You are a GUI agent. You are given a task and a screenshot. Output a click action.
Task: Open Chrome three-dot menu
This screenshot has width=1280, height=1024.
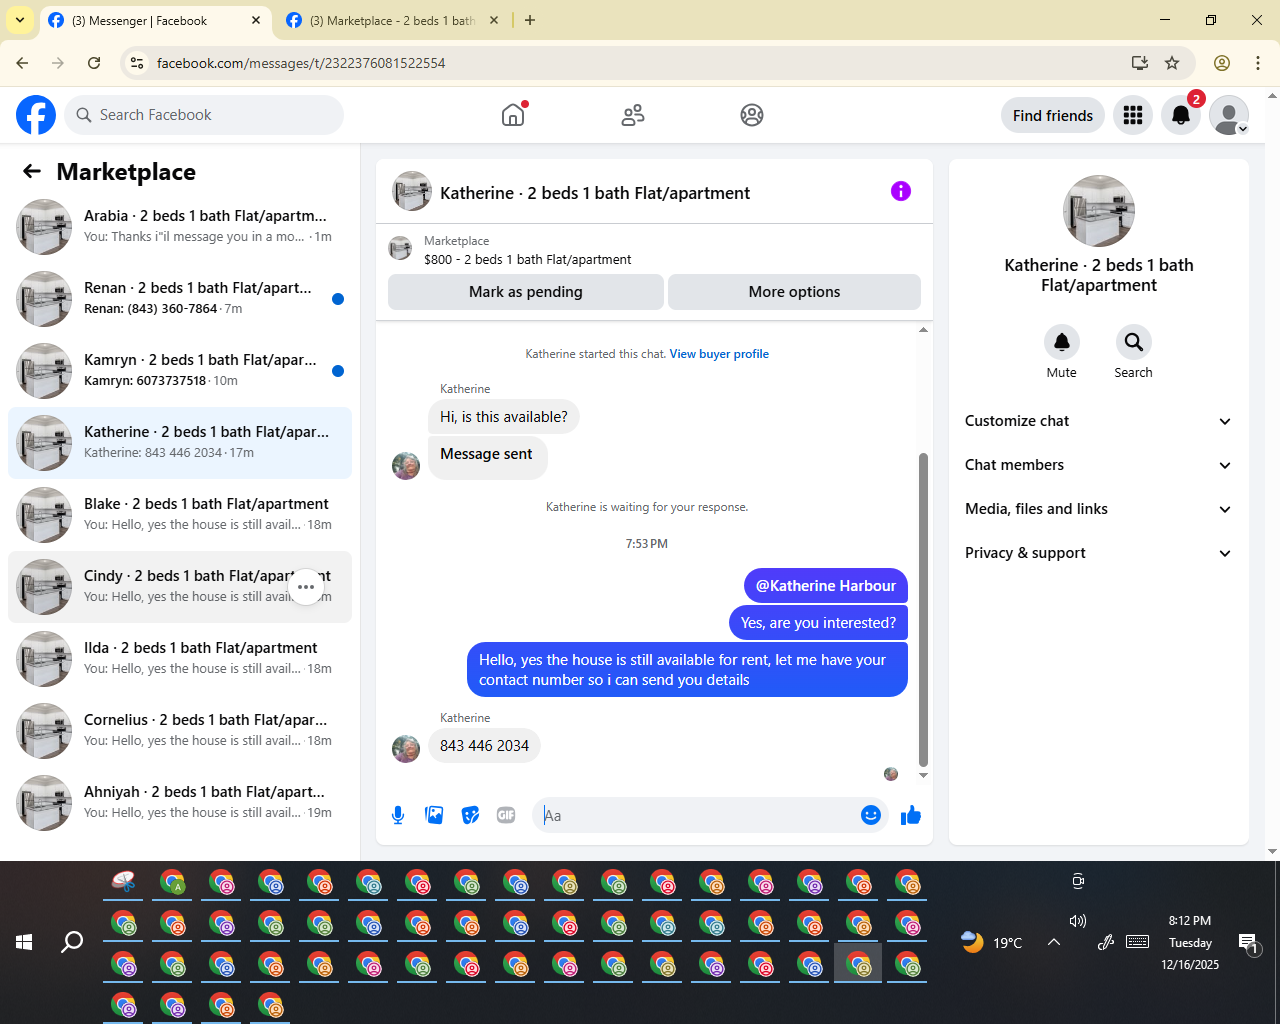coord(1258,63)
